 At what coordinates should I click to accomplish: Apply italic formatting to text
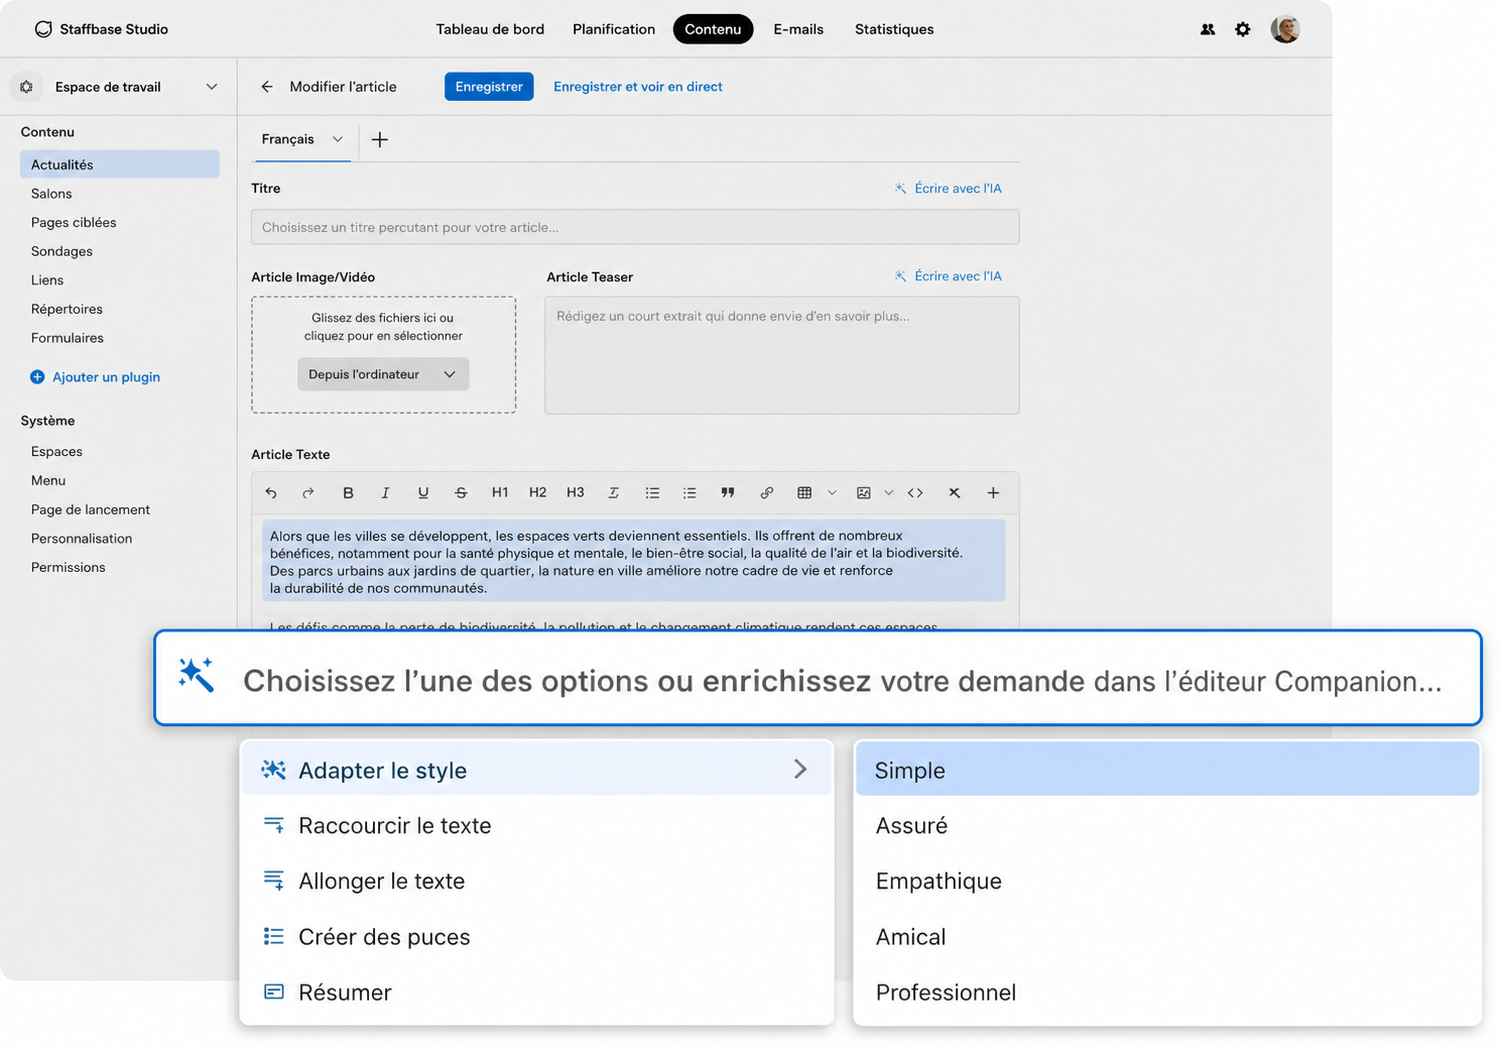click(x=385, y=493)
